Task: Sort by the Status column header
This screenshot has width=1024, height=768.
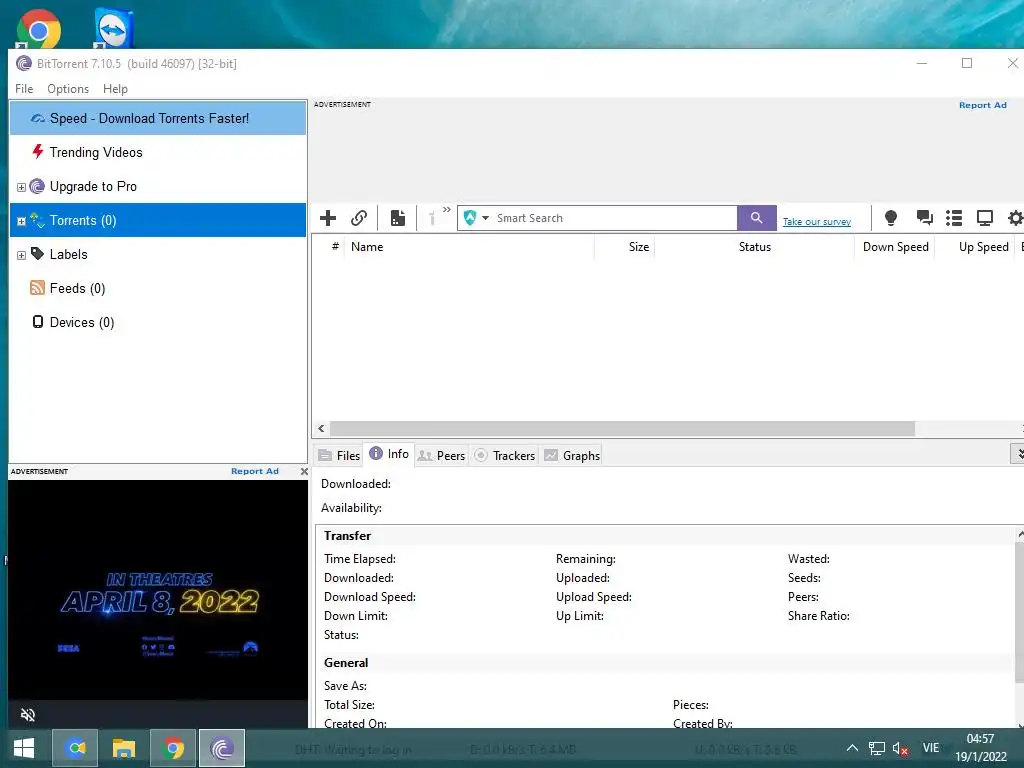Action: [754, 247]
